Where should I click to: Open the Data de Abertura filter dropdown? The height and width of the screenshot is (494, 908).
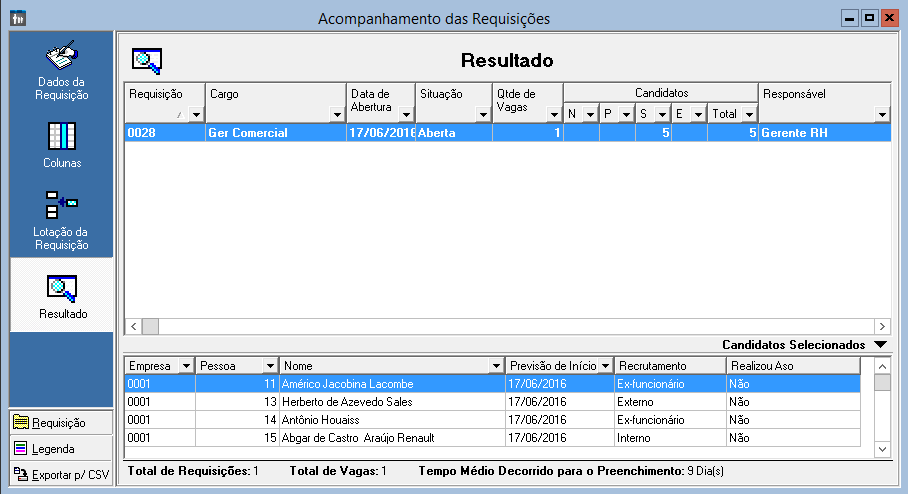tap(405, 115)
